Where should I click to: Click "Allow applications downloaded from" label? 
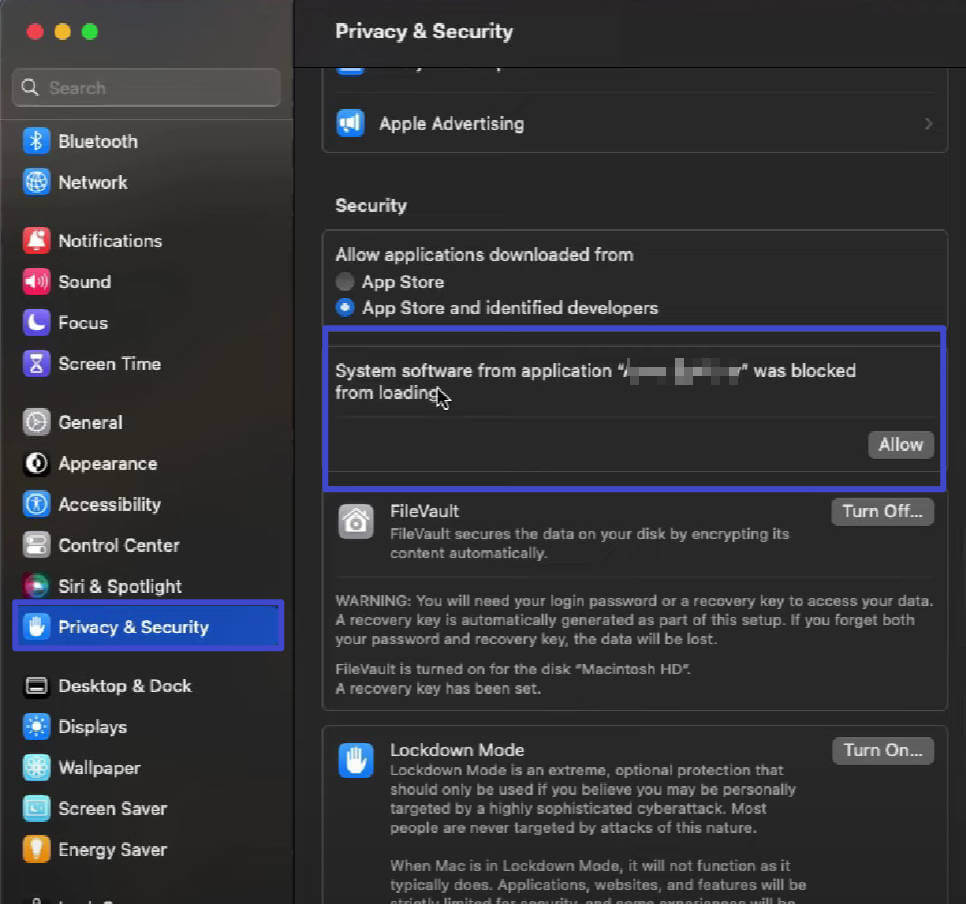tap(484, 255)
